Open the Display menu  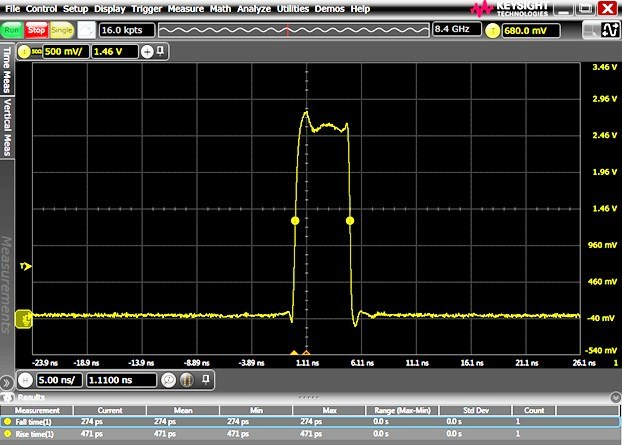click(109, 9)
